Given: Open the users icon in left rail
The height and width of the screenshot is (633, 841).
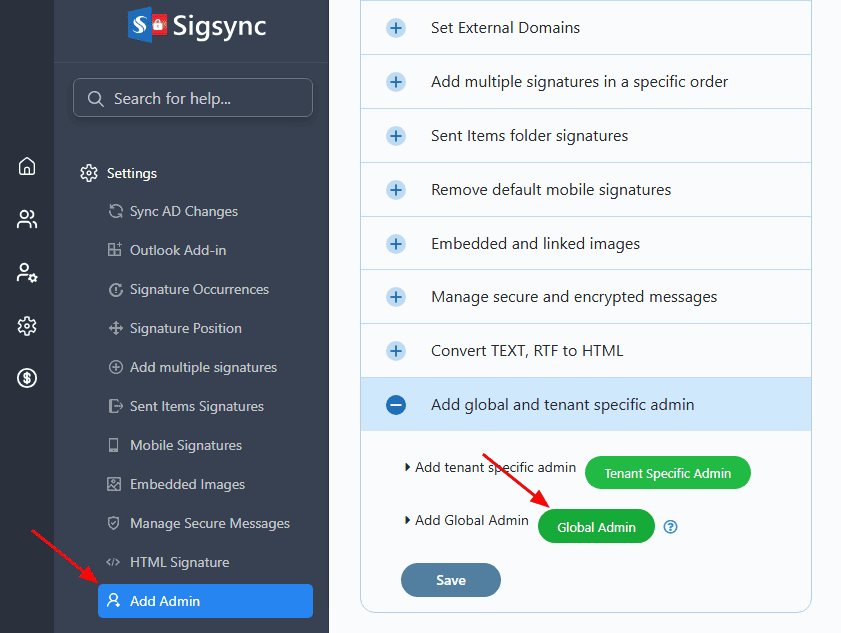Looking at the screenshot, I should 27,219.
